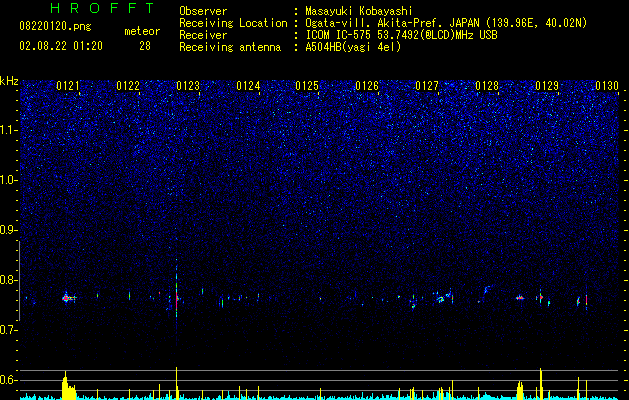The image size is (629, 400).
Task: Click the 0130 time marker
Action: coord(607,86)
